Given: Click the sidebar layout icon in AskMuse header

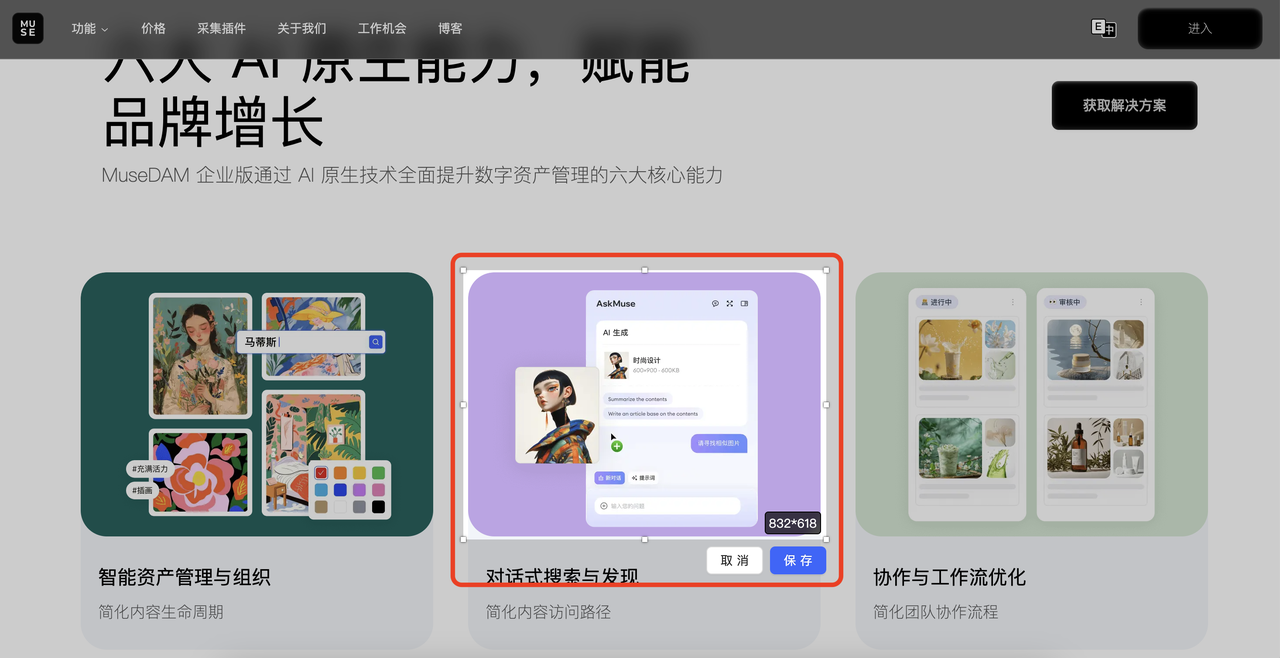Looking at the screenshot, I should [745, 304].
